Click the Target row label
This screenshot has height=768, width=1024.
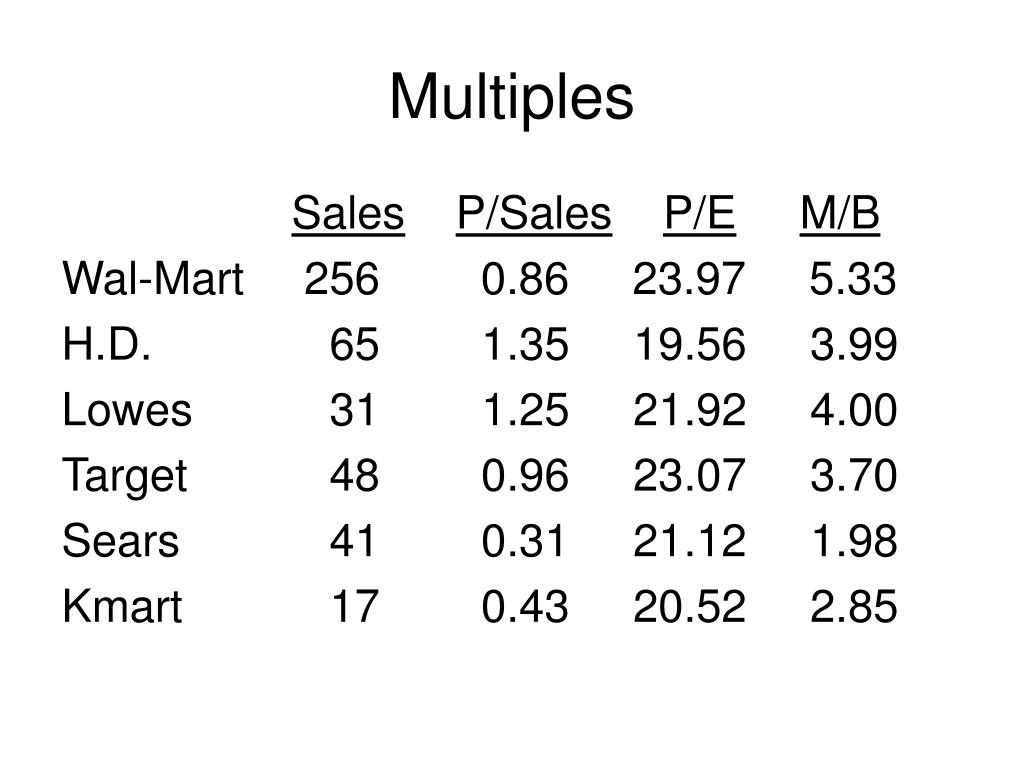[125, 477]
